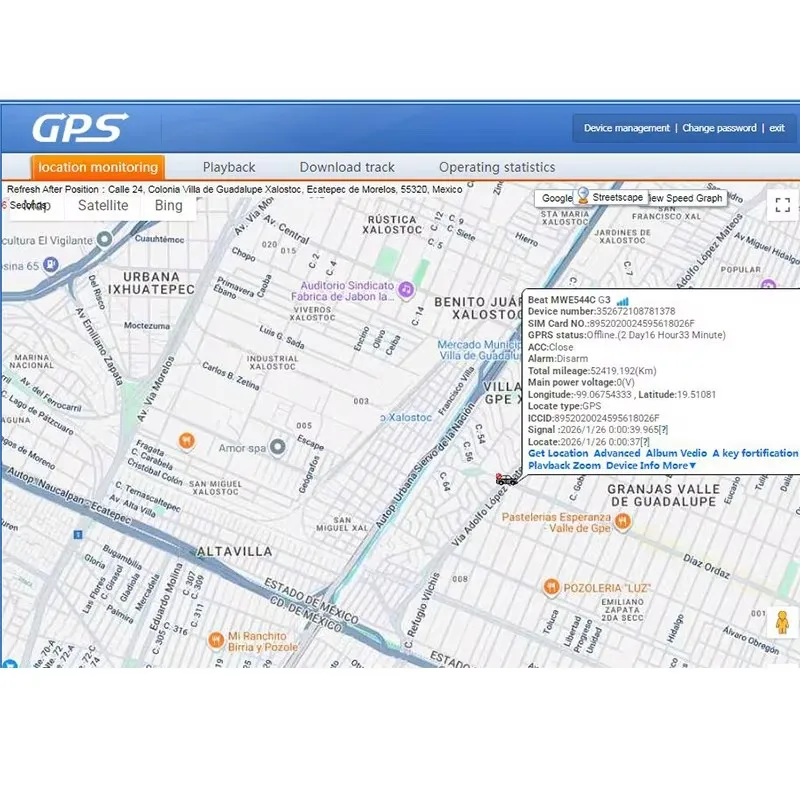Select the Google map option

click(x=557, y=198)
